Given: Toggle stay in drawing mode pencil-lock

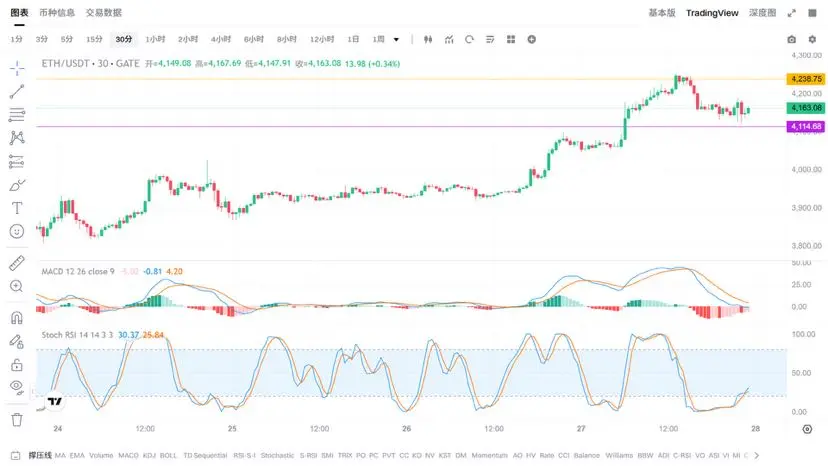Looking at the screenshot, I should point(17,341).
